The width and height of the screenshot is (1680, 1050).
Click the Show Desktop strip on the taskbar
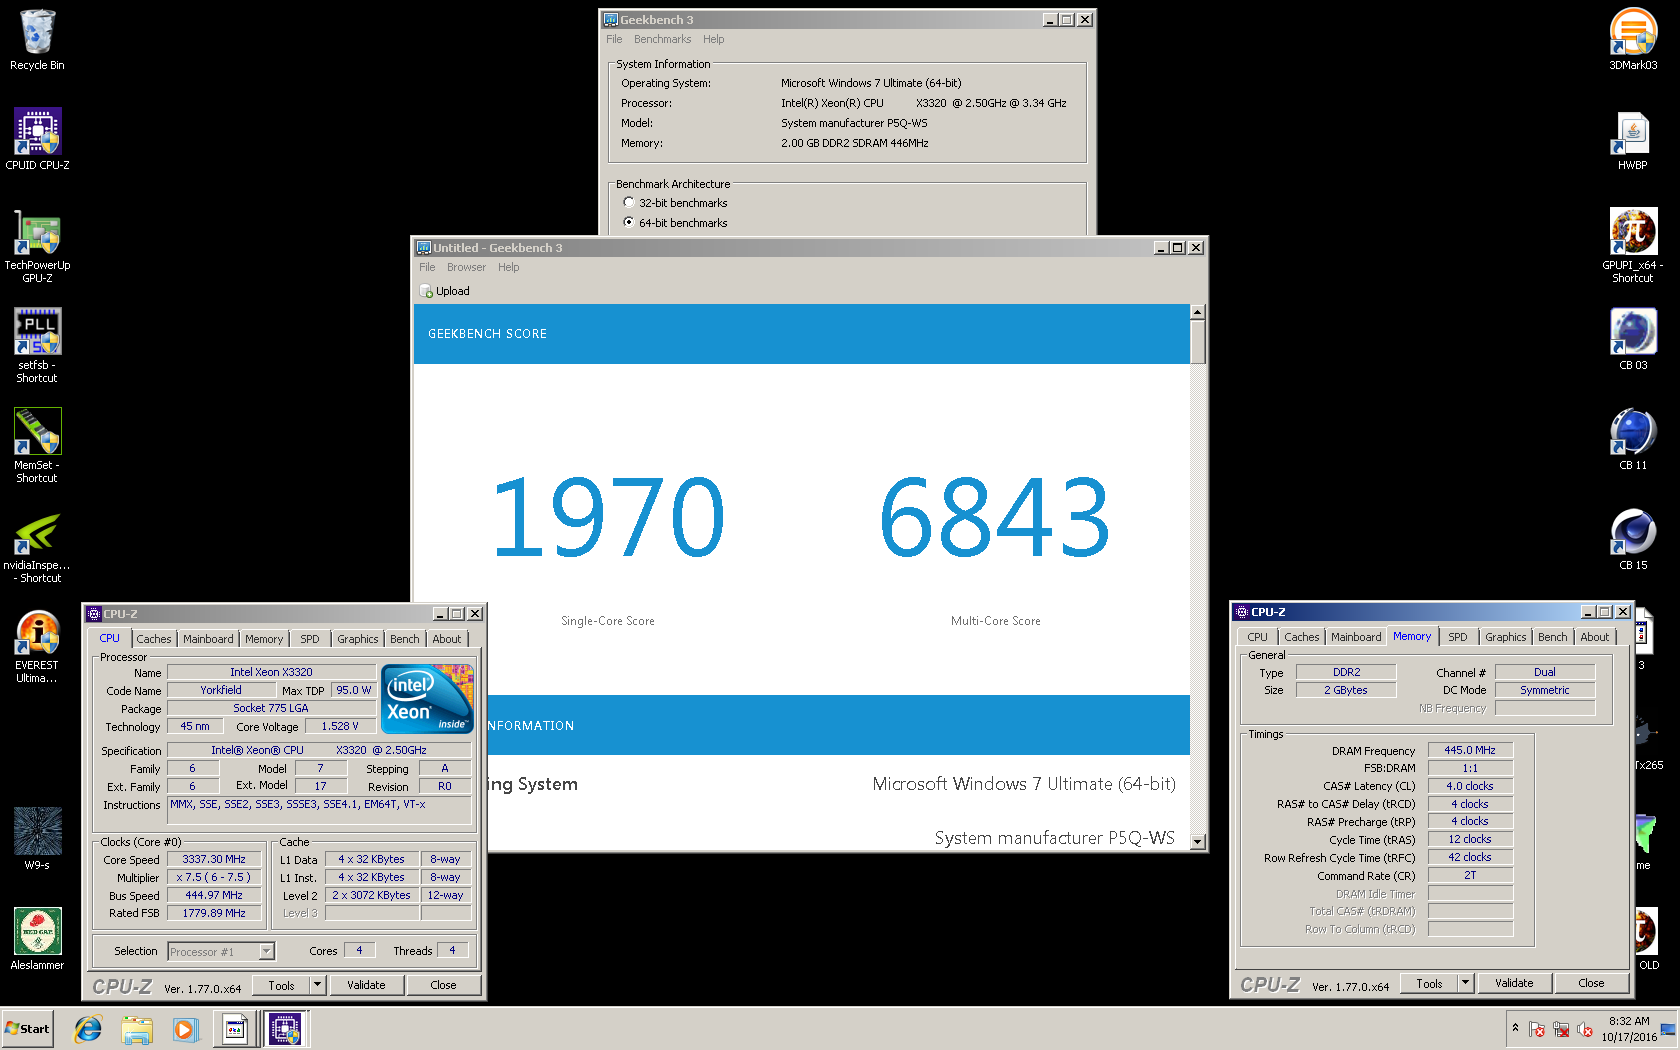(x=1668, y=1029)
